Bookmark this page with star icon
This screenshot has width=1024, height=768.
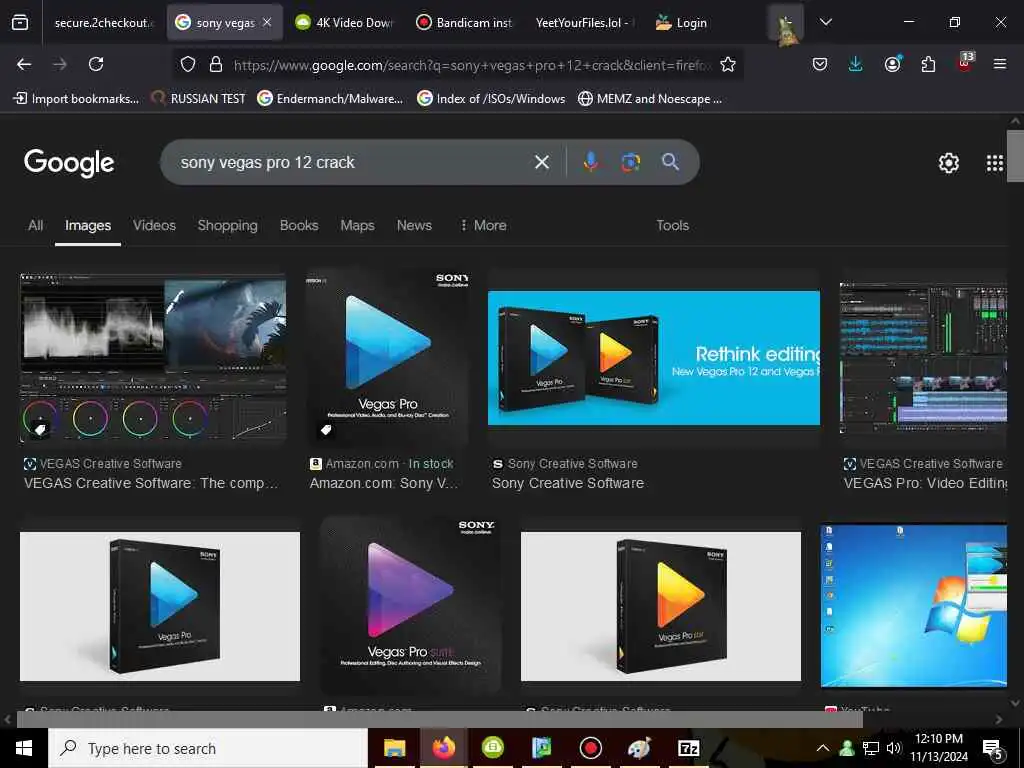click(728, 64)
